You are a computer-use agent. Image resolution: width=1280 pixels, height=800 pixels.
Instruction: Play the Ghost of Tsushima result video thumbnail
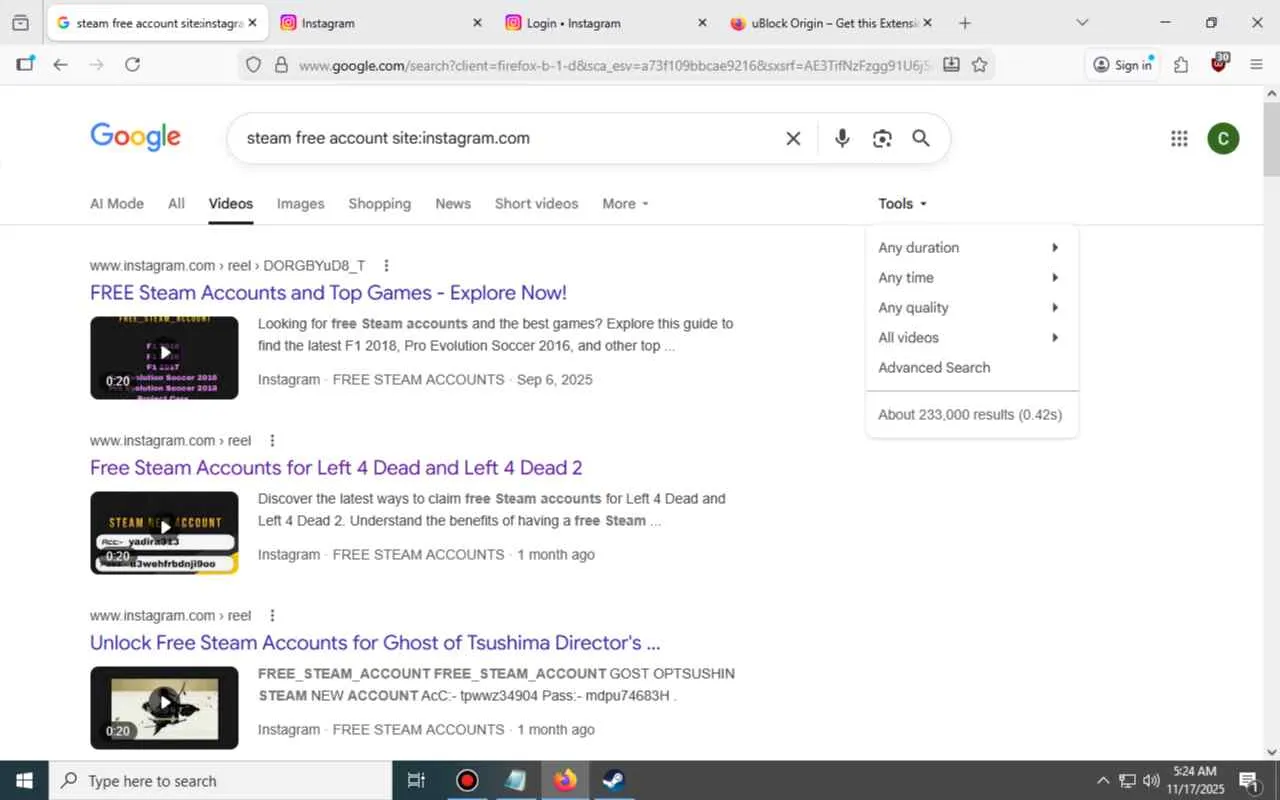tap(164, 708)
